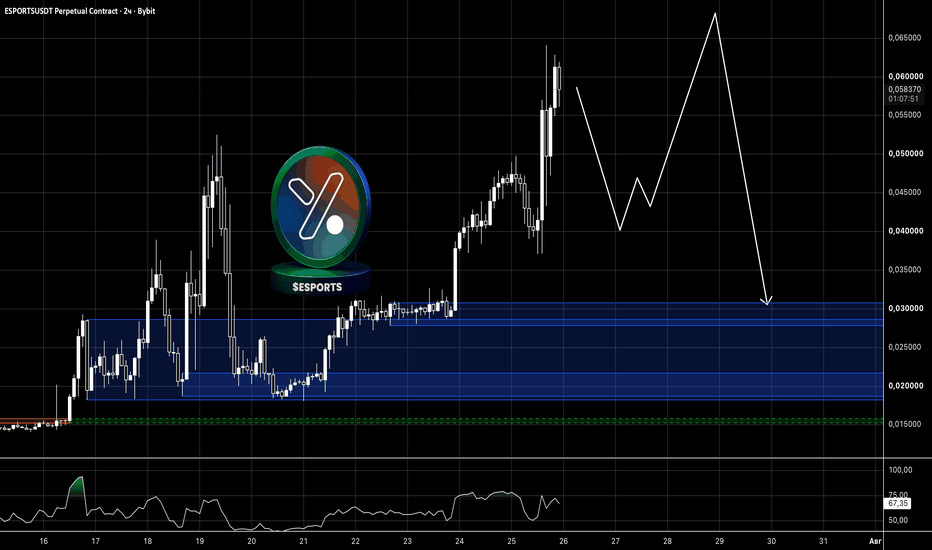The height and width of the screenshot is (550, 932).
Task: Click the 0,020000 price axis label
Action: (x=905, y=385)
